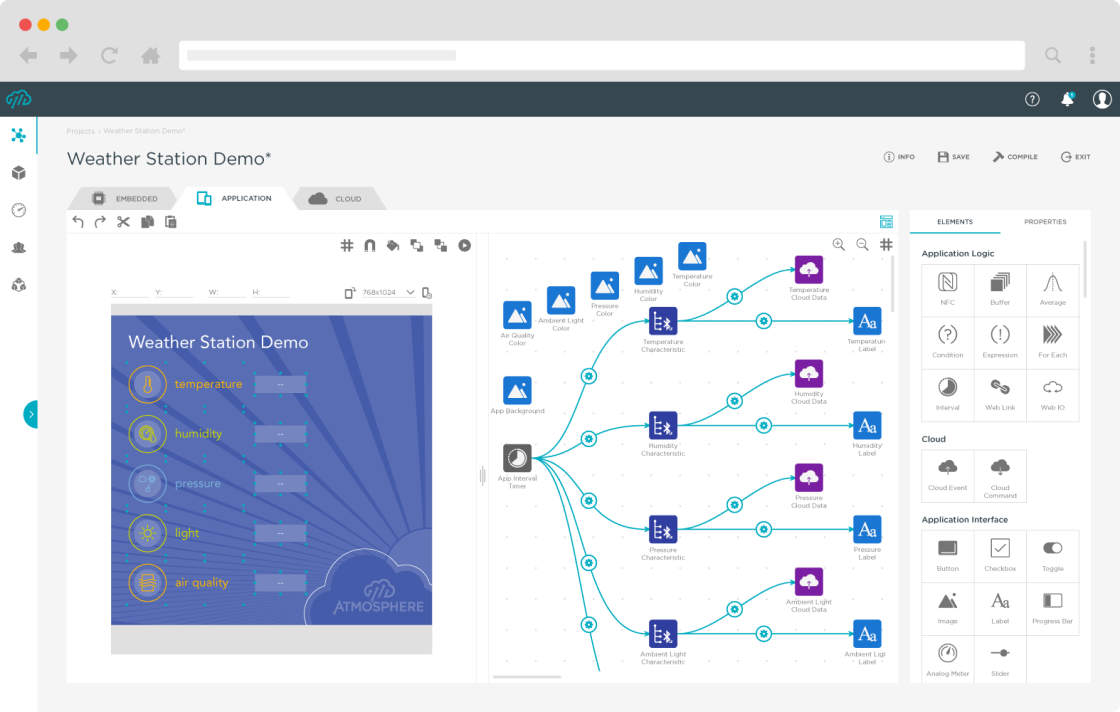Undo the last action with undo arrow
1120x712 pixels.
click(x=79, y=222)
